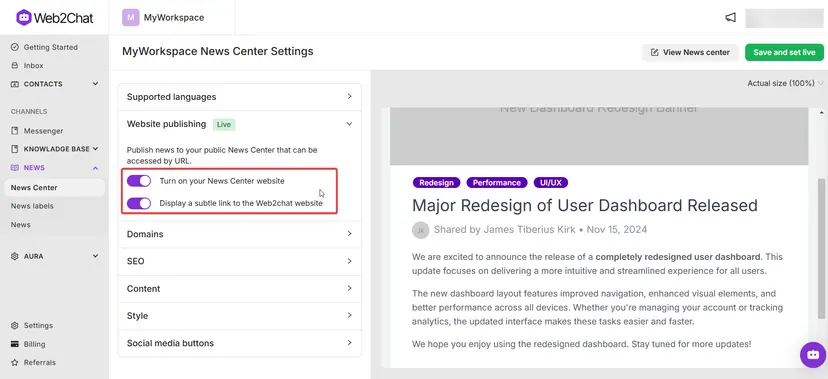Viewport: 828px width, 379px height.
Task: Click the View News center button
Action: click(x=690, y=52)
